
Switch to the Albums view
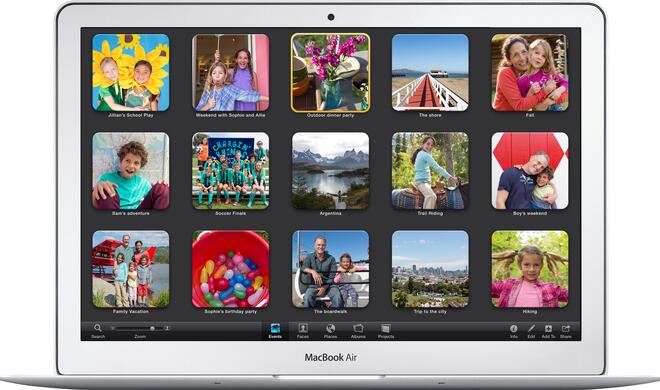pos(358,331)
